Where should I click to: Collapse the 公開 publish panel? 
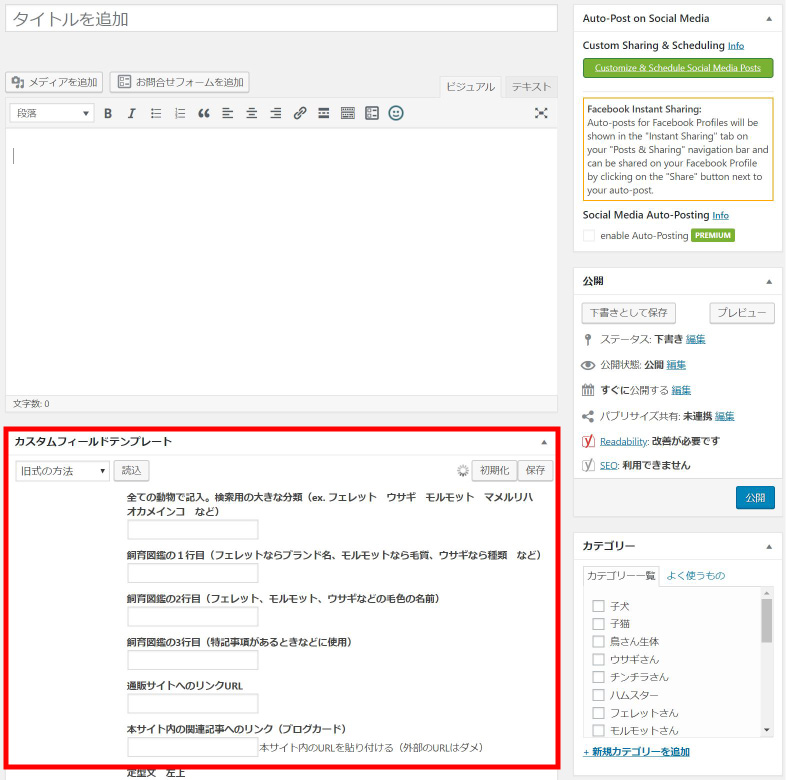click(768, 282)
